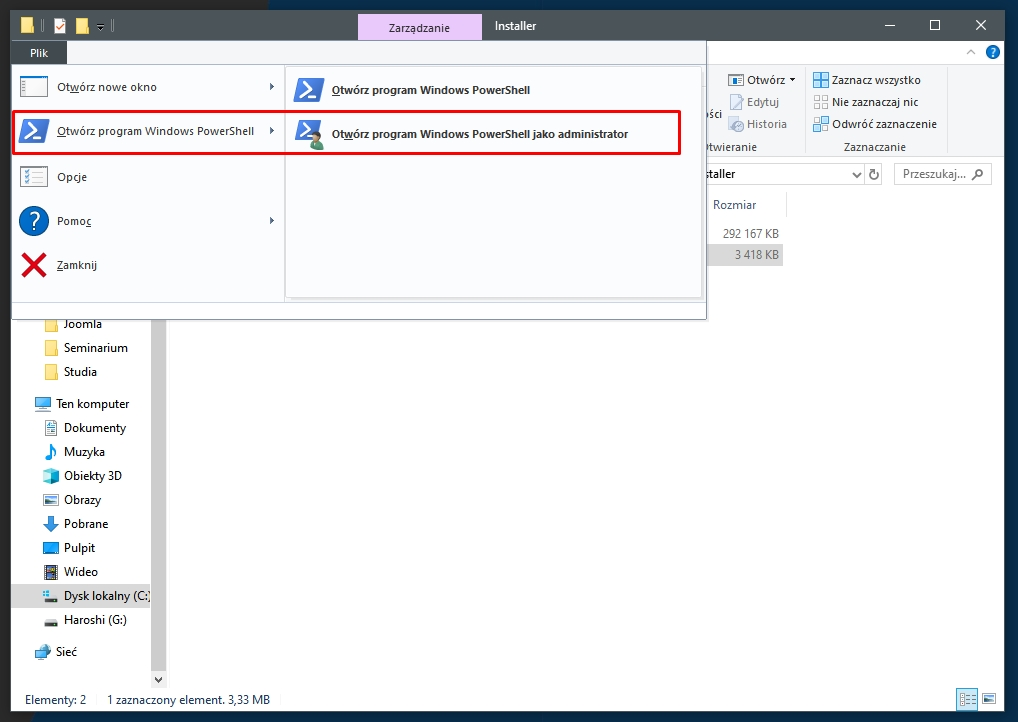The height and width of the screenshot is (722, 1018).
Task: Open the address bar dropdown arrow
Action: [x=857, y=173]
